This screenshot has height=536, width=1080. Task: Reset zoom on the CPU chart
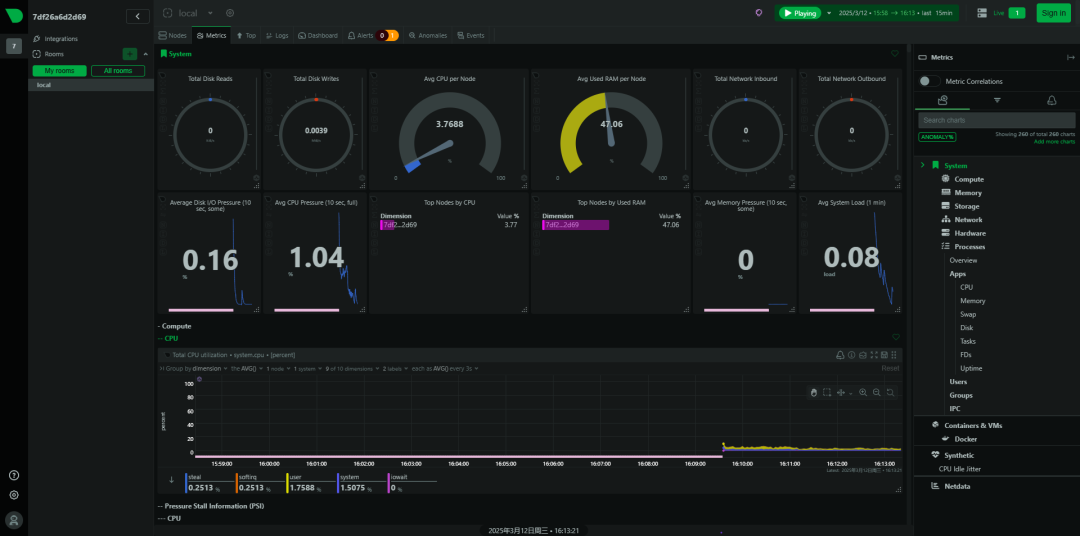click(x=890, y=392)
